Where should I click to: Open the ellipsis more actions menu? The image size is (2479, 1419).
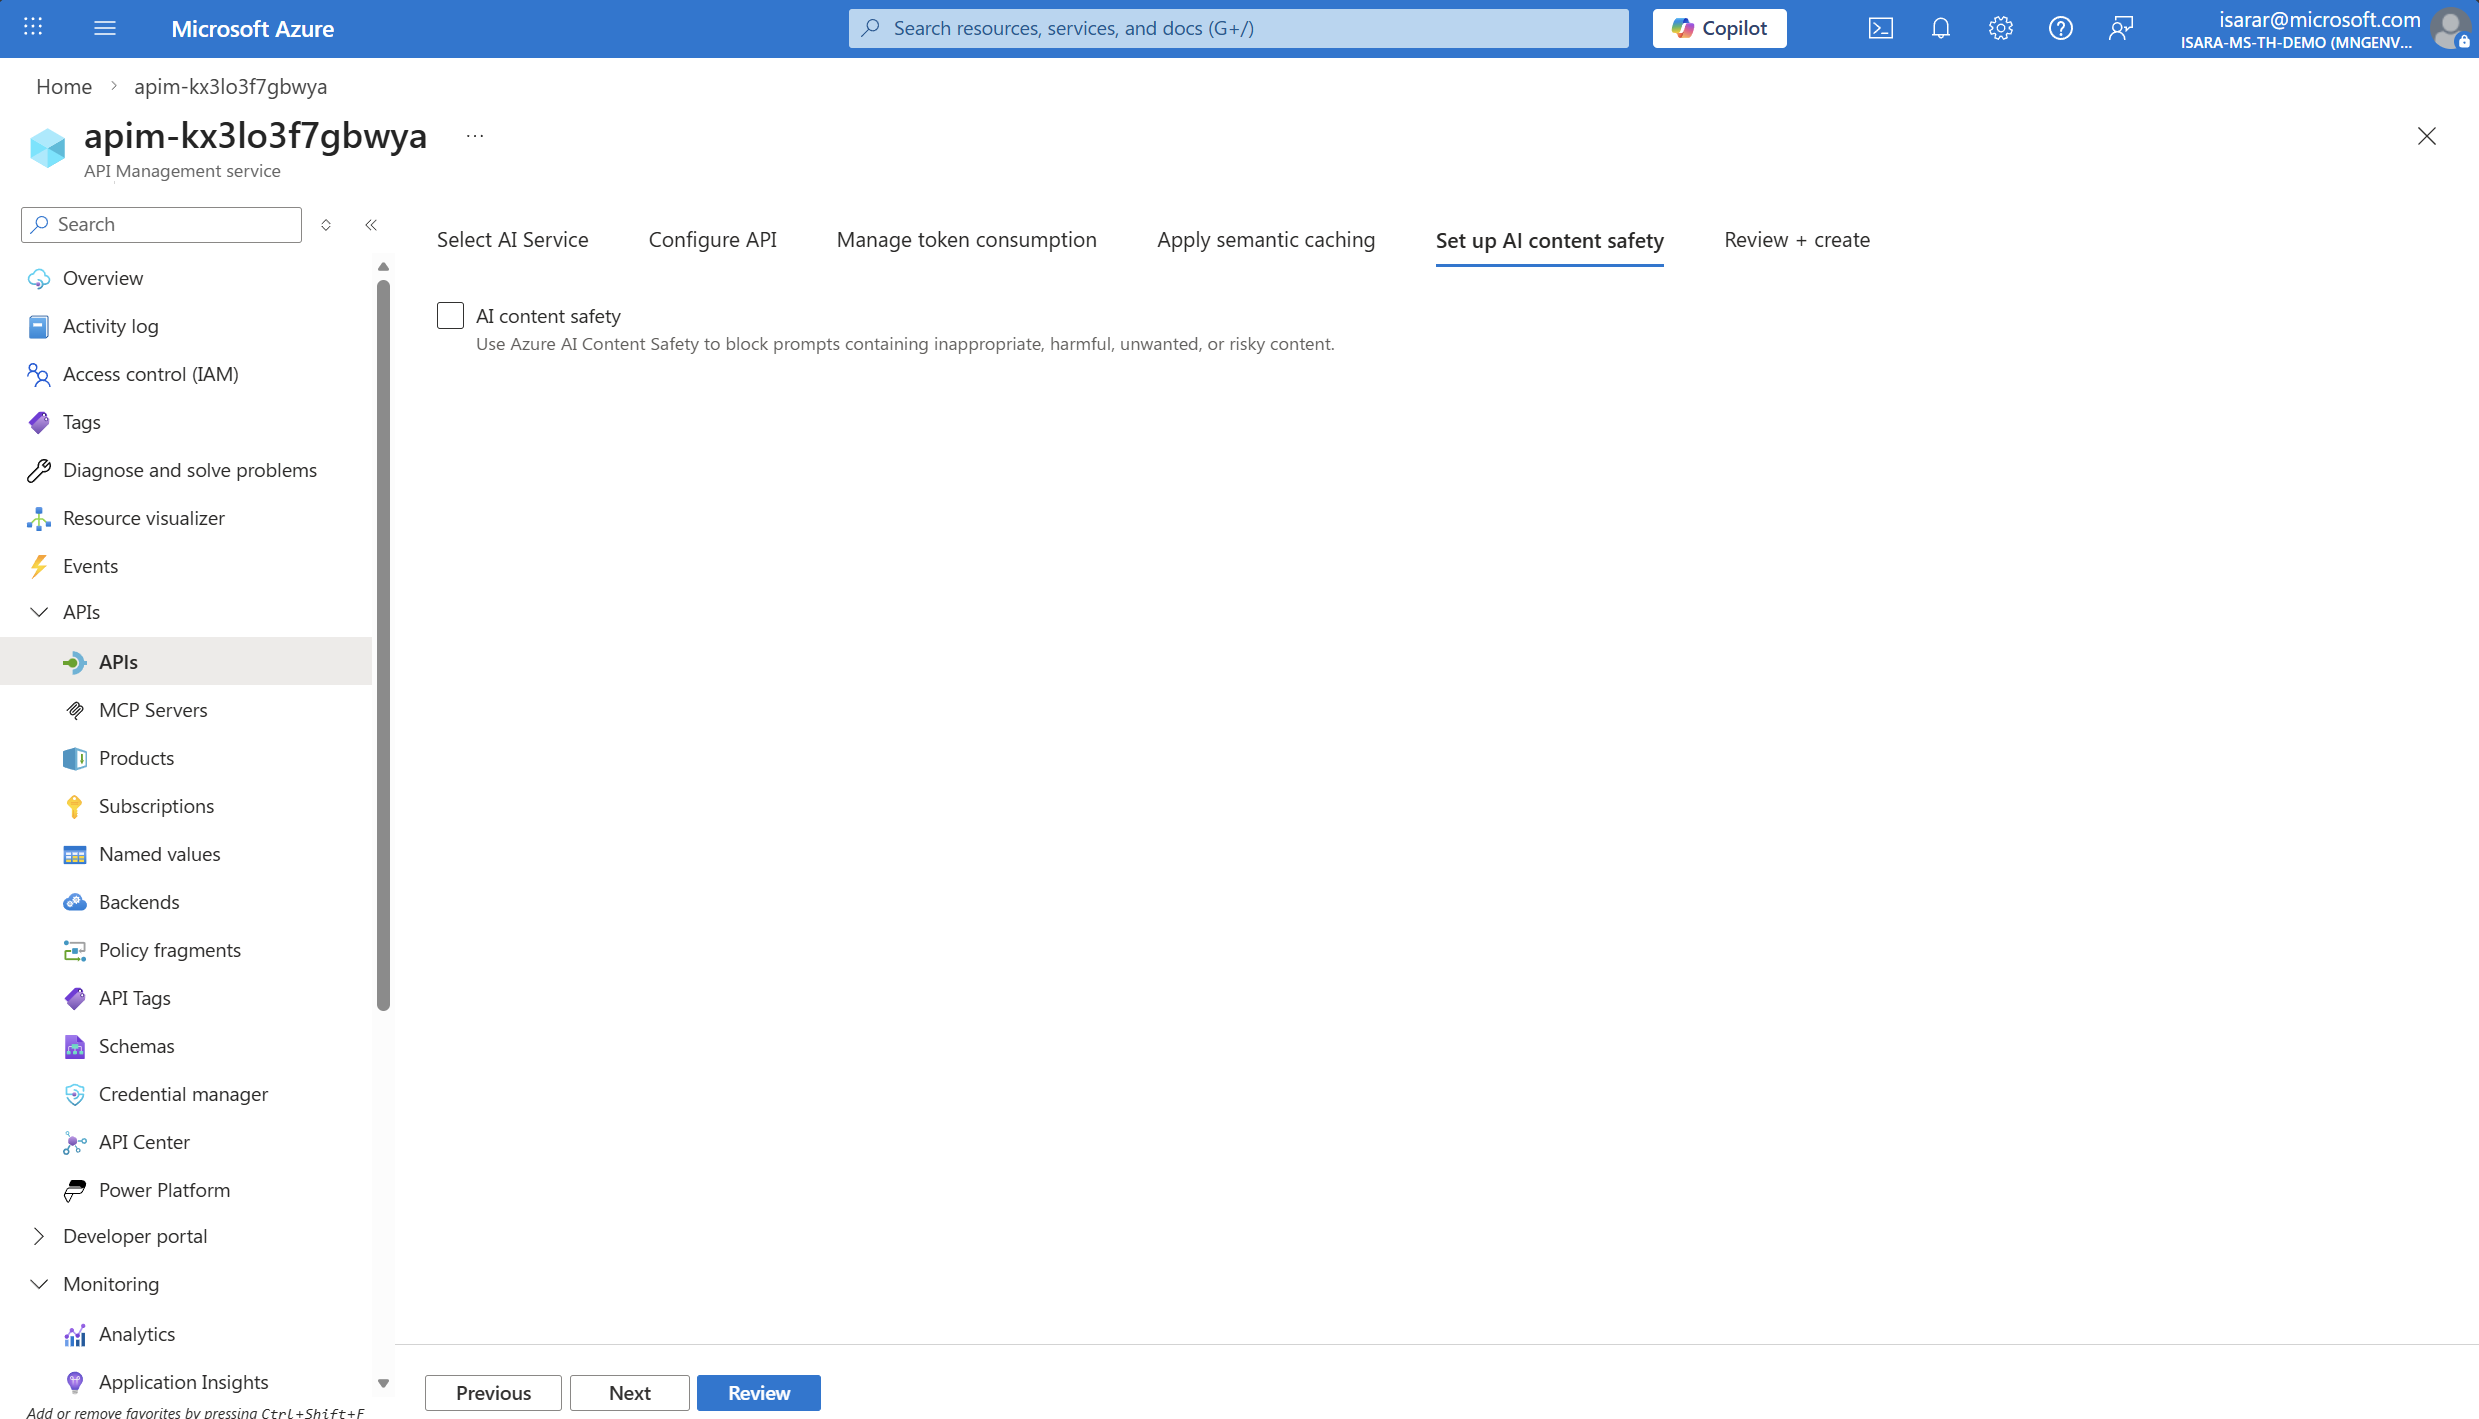(475, 135)
